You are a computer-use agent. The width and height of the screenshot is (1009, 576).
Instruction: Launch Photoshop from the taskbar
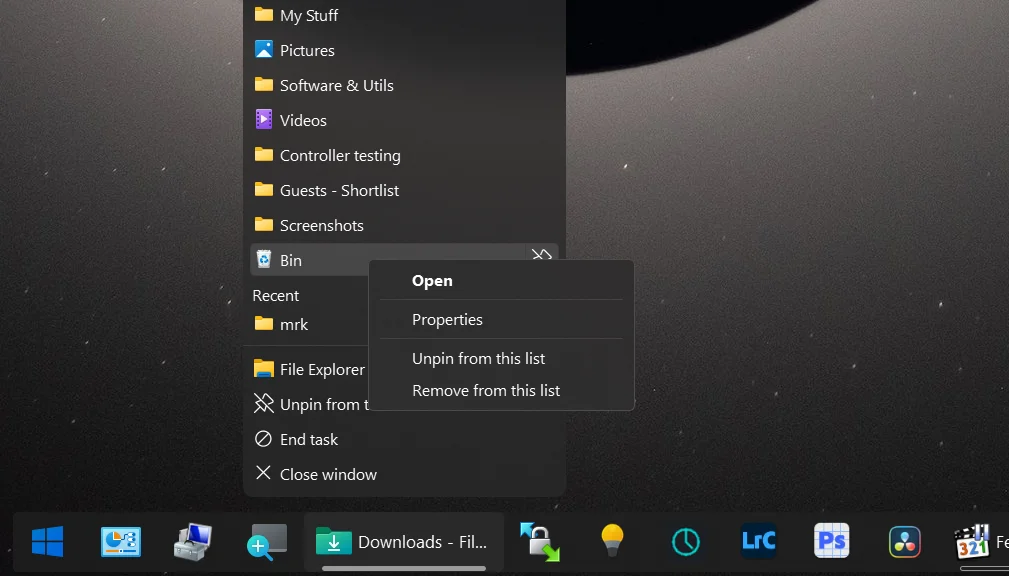(x=831, y=541)
